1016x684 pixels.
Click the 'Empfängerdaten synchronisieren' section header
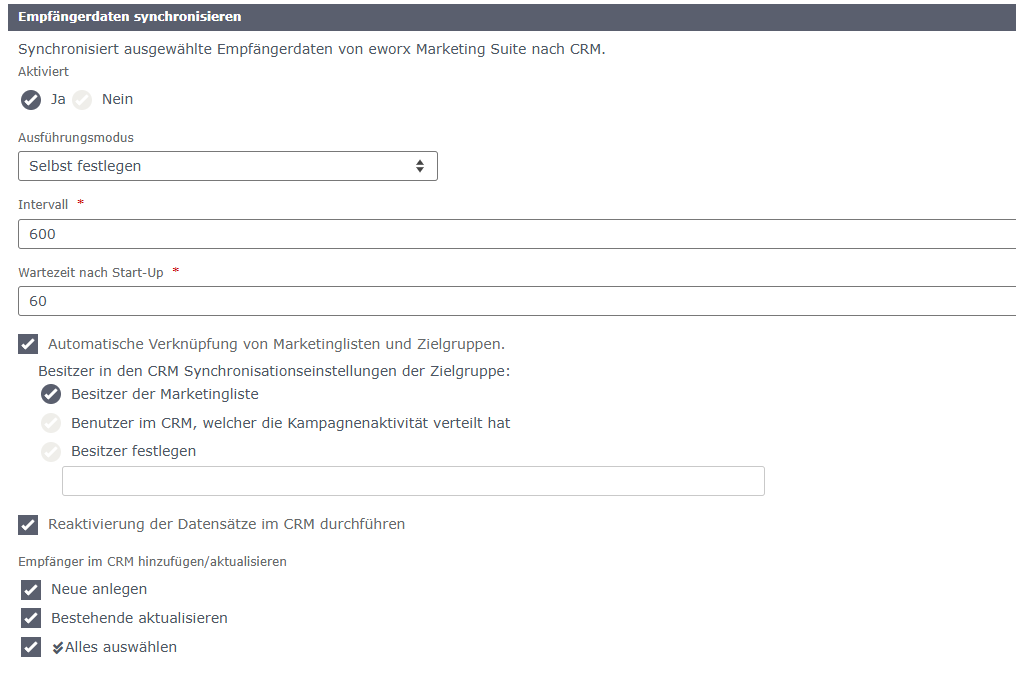512,17
